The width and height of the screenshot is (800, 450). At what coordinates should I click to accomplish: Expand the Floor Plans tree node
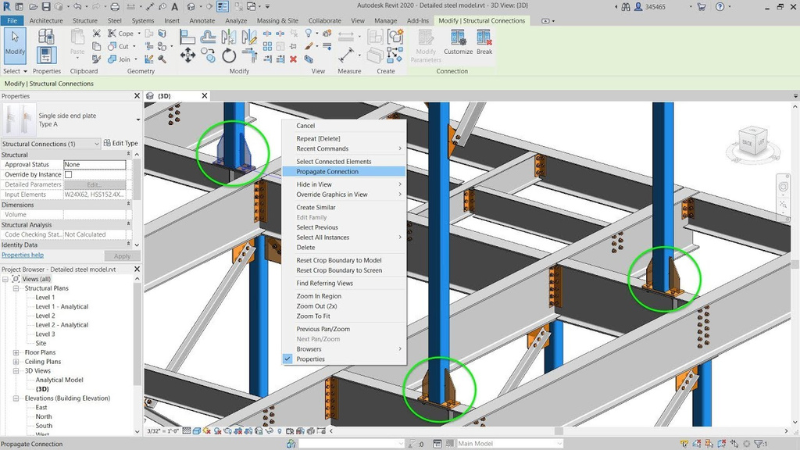[x=17, y=352]
